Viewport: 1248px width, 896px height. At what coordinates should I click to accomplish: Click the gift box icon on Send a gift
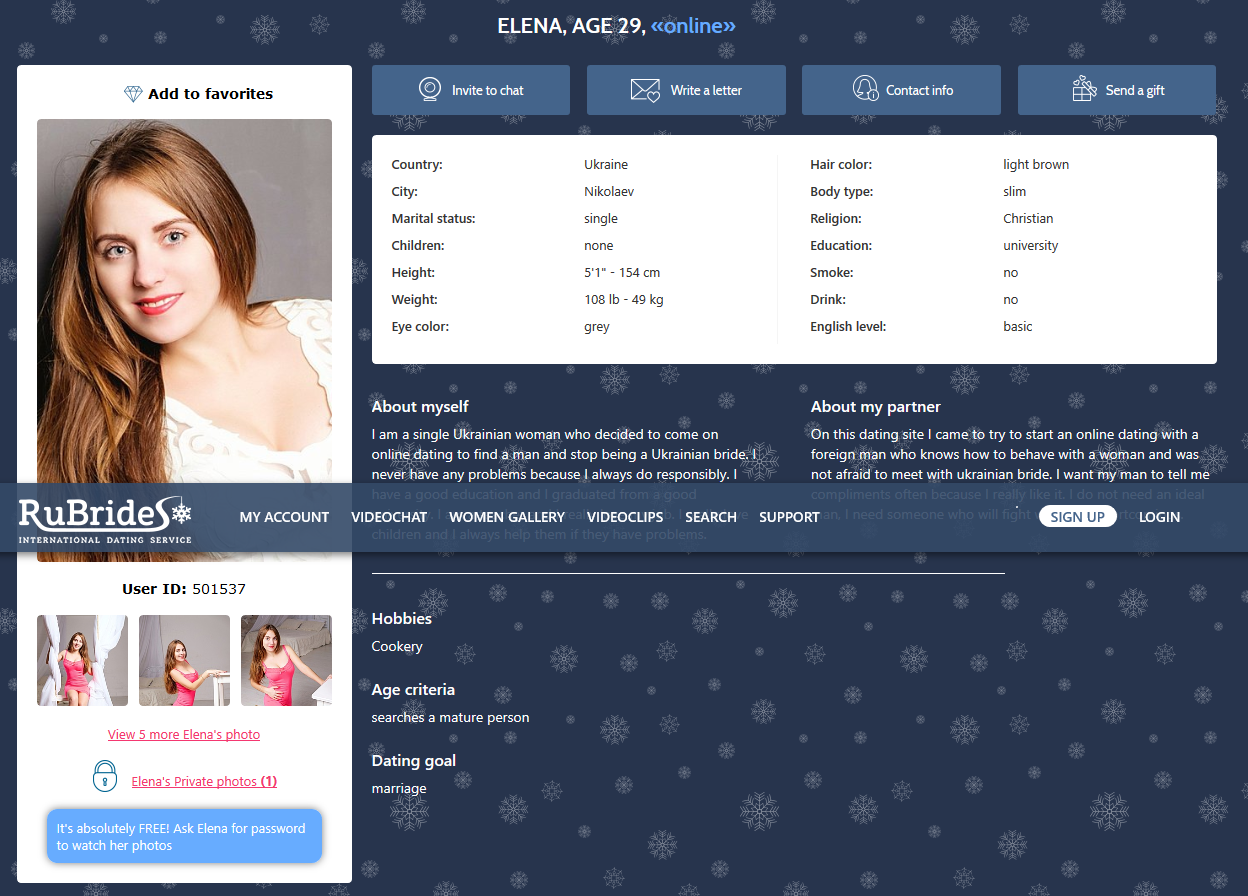tap(1083, 89)
